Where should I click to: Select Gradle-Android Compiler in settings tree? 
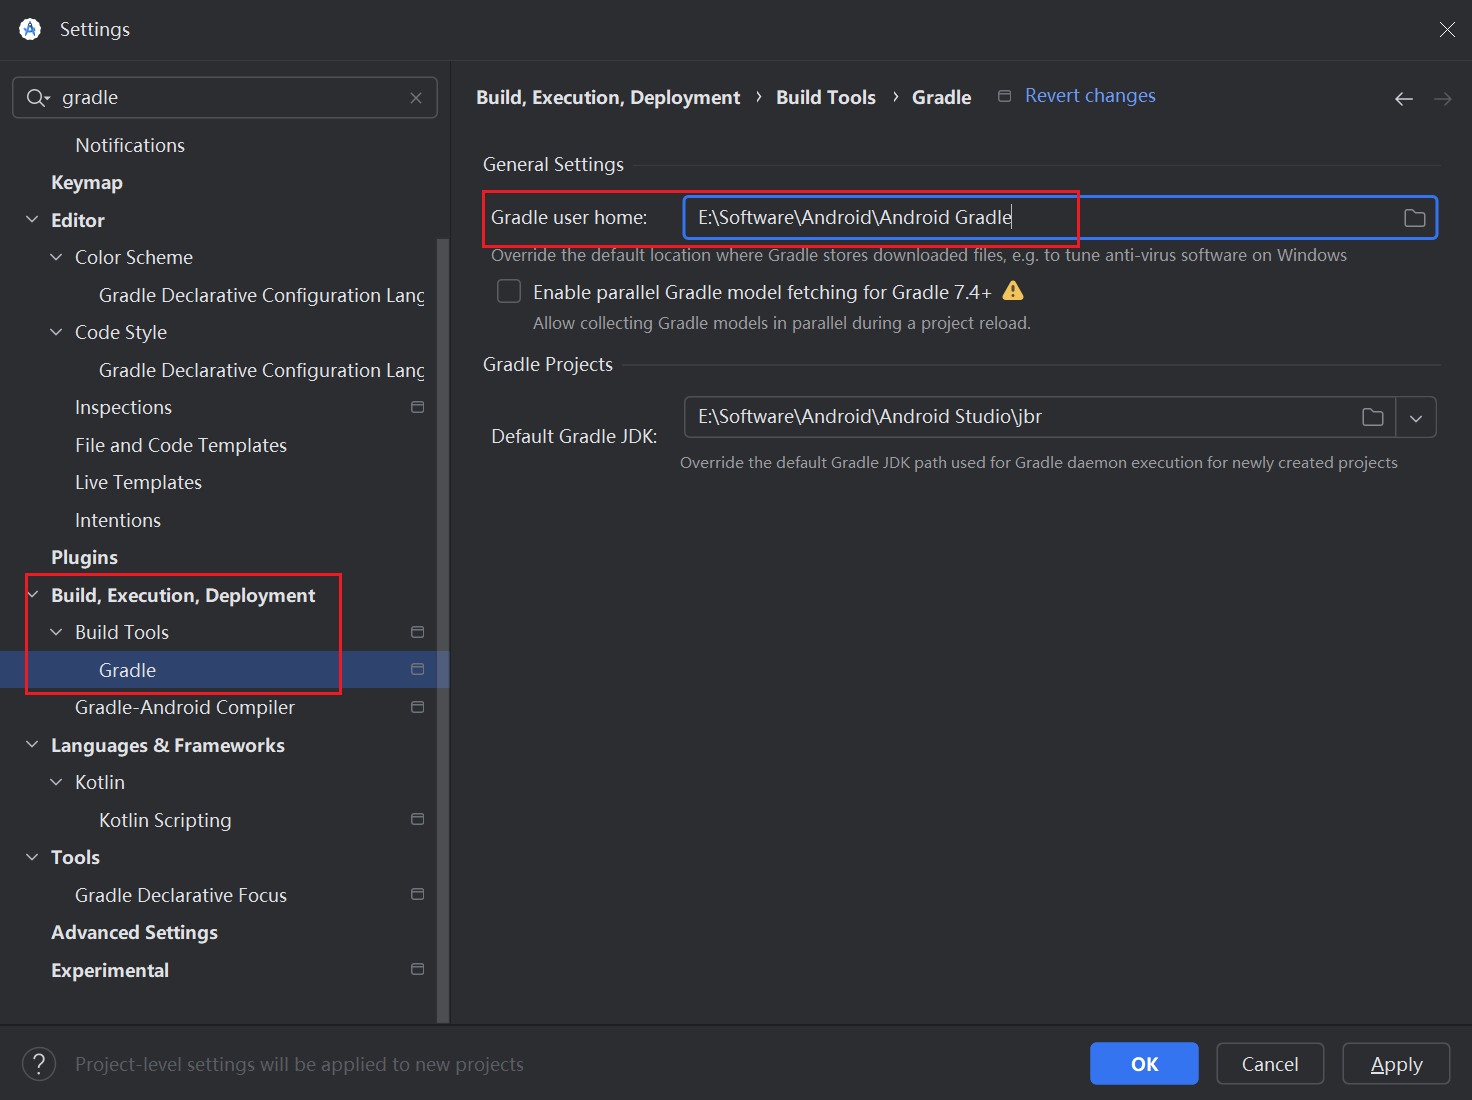(185, 707)
